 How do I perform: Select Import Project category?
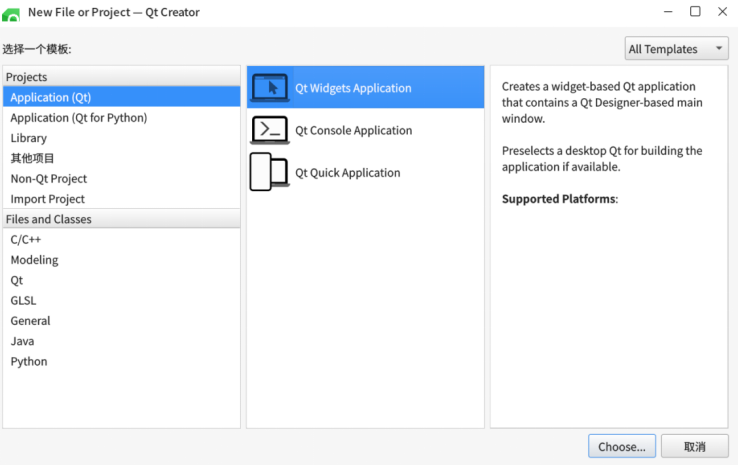(x=122, y=198)
